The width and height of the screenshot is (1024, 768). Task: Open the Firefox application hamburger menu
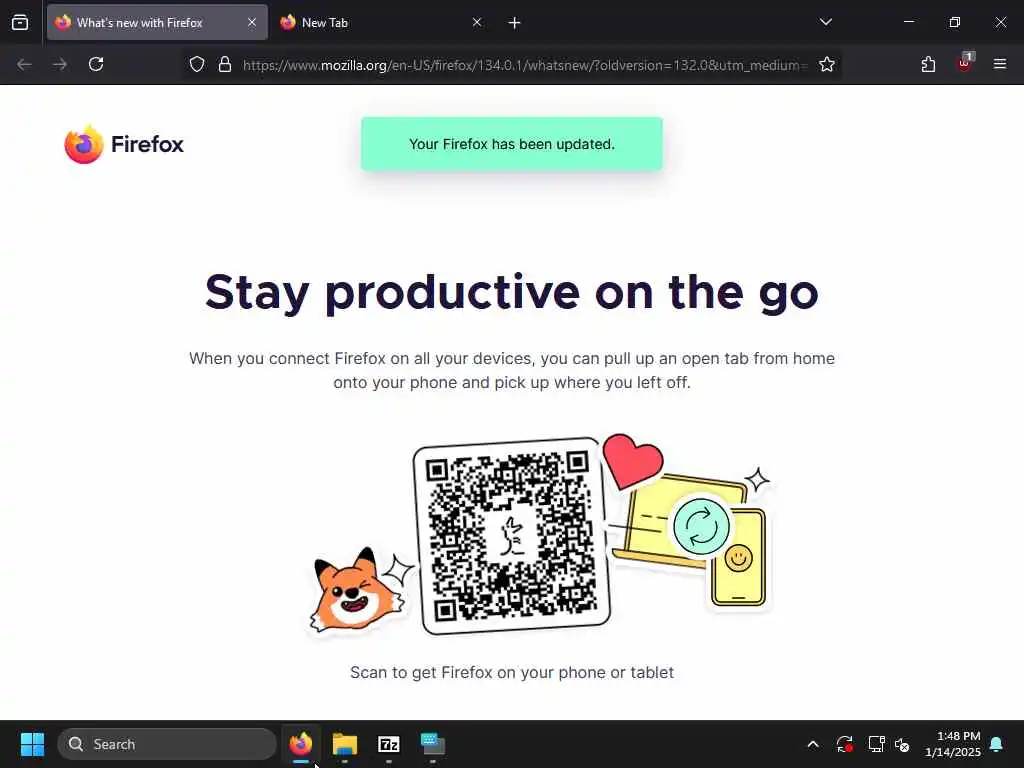(1000, 64)
